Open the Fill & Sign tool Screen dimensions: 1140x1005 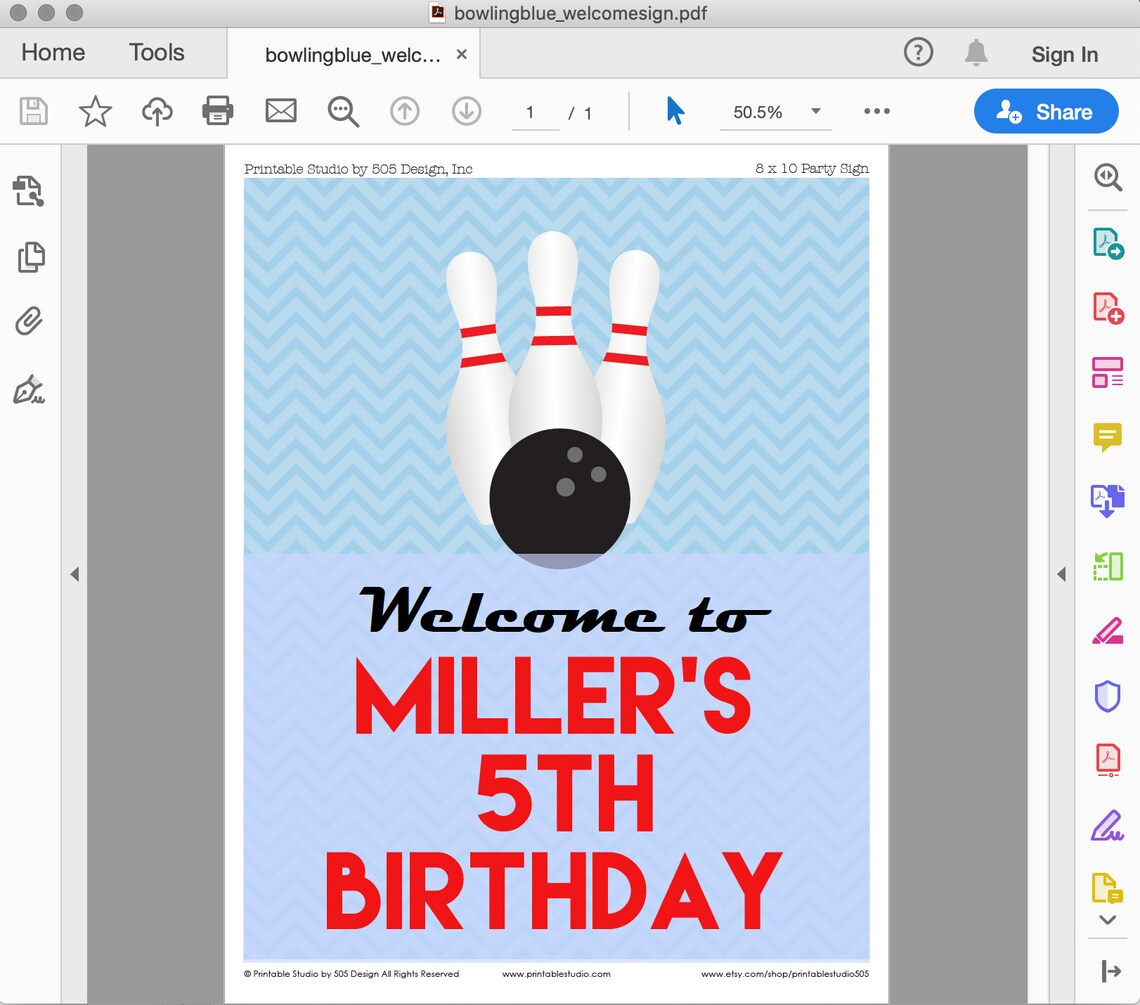1107,825
